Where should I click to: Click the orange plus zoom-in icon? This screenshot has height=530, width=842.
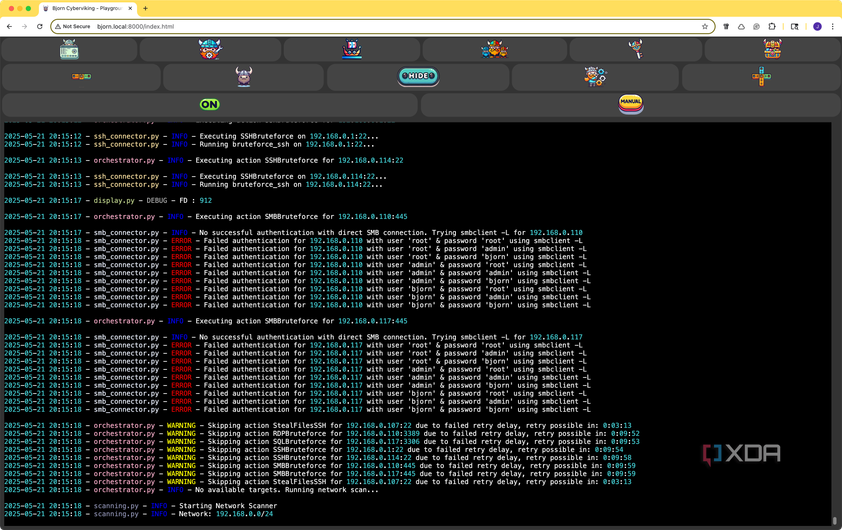click(x=761, y=77)
